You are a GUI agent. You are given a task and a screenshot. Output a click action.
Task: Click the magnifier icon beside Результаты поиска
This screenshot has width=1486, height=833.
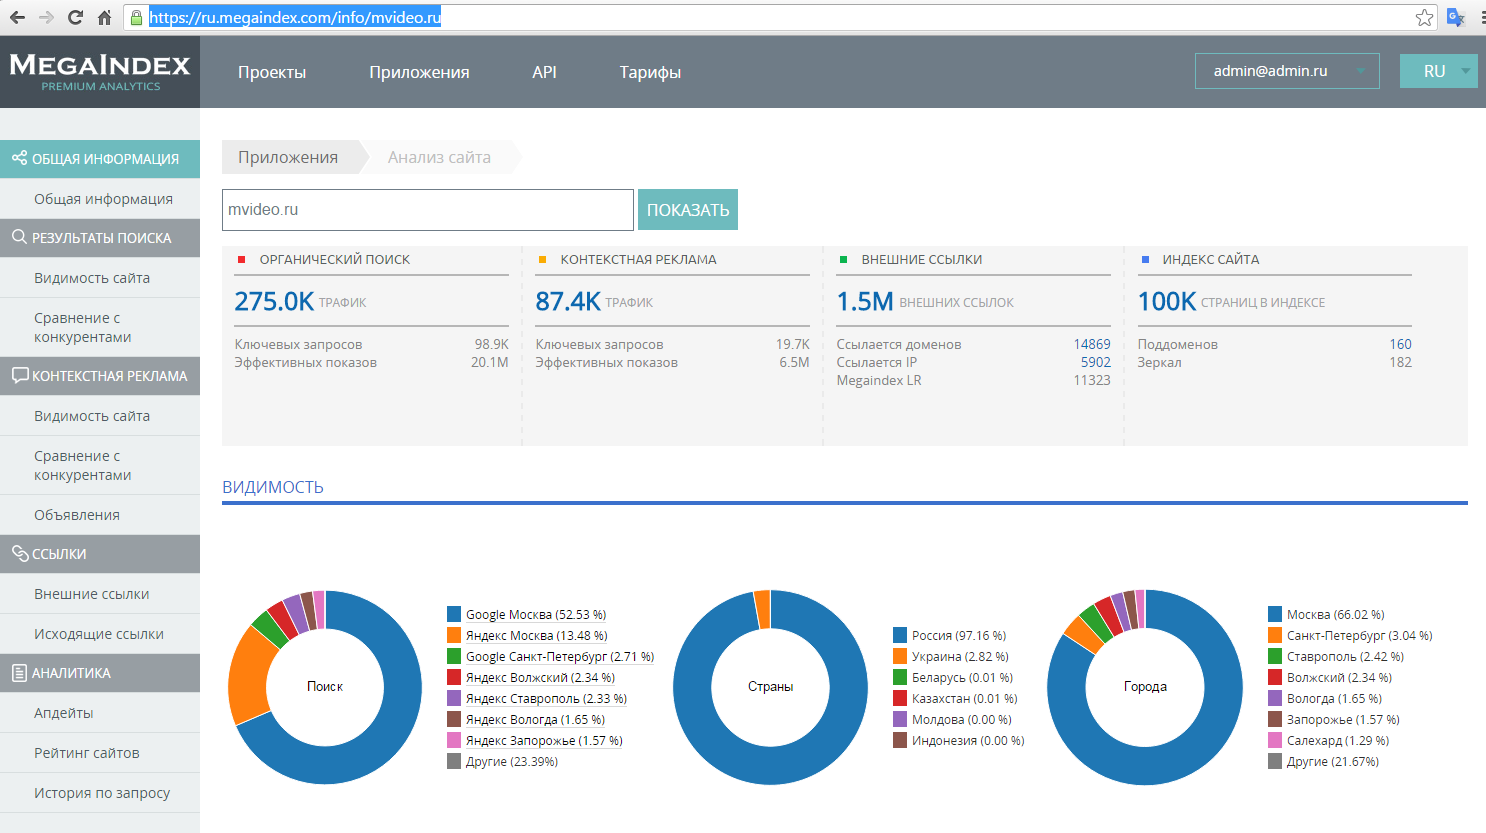(x=19, y=238)
